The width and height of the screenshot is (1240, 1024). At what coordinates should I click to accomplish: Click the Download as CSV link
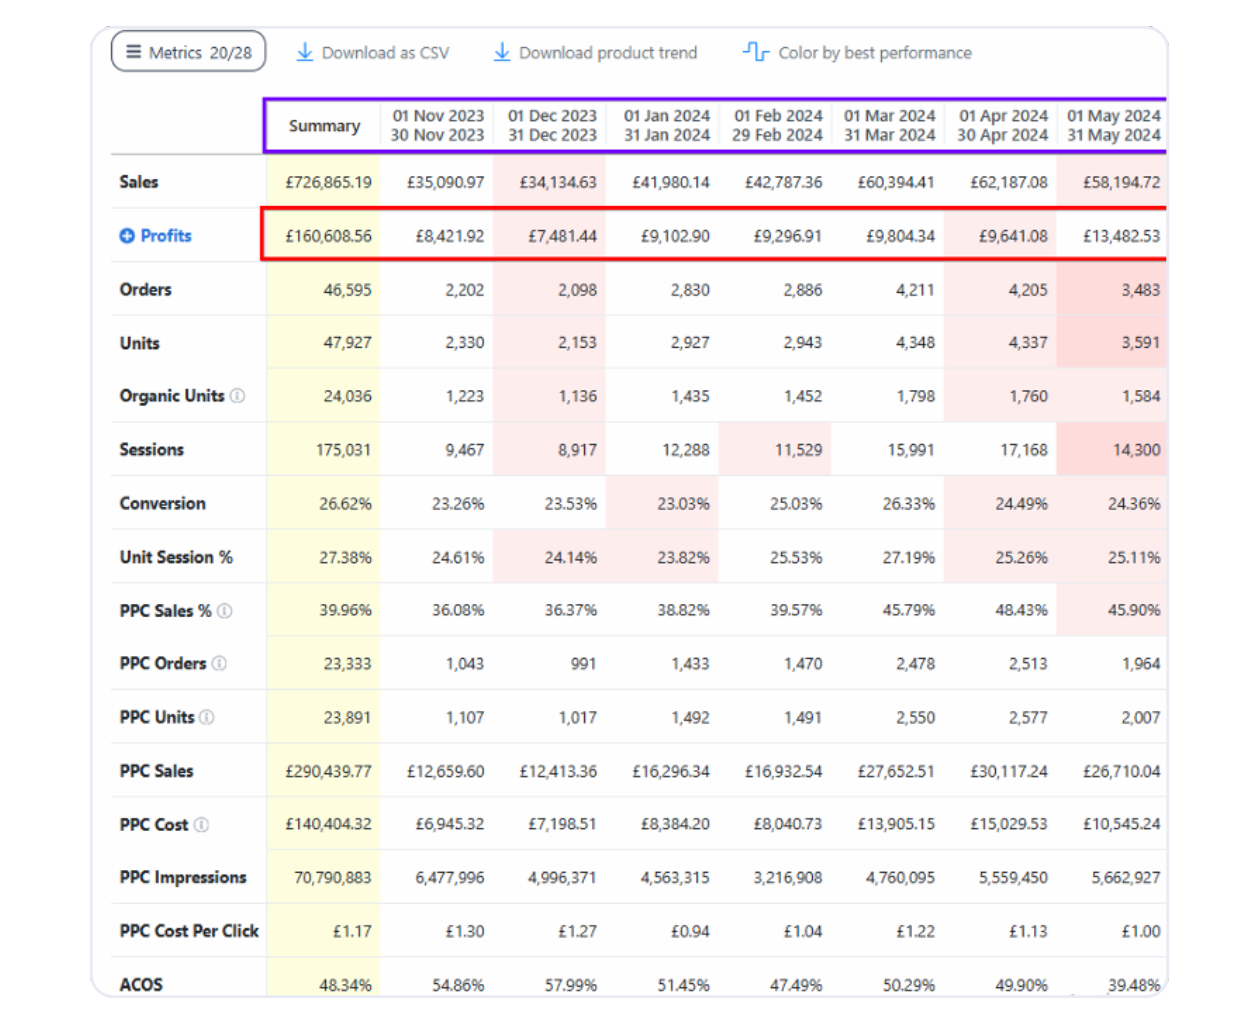(x=385, y=53)
